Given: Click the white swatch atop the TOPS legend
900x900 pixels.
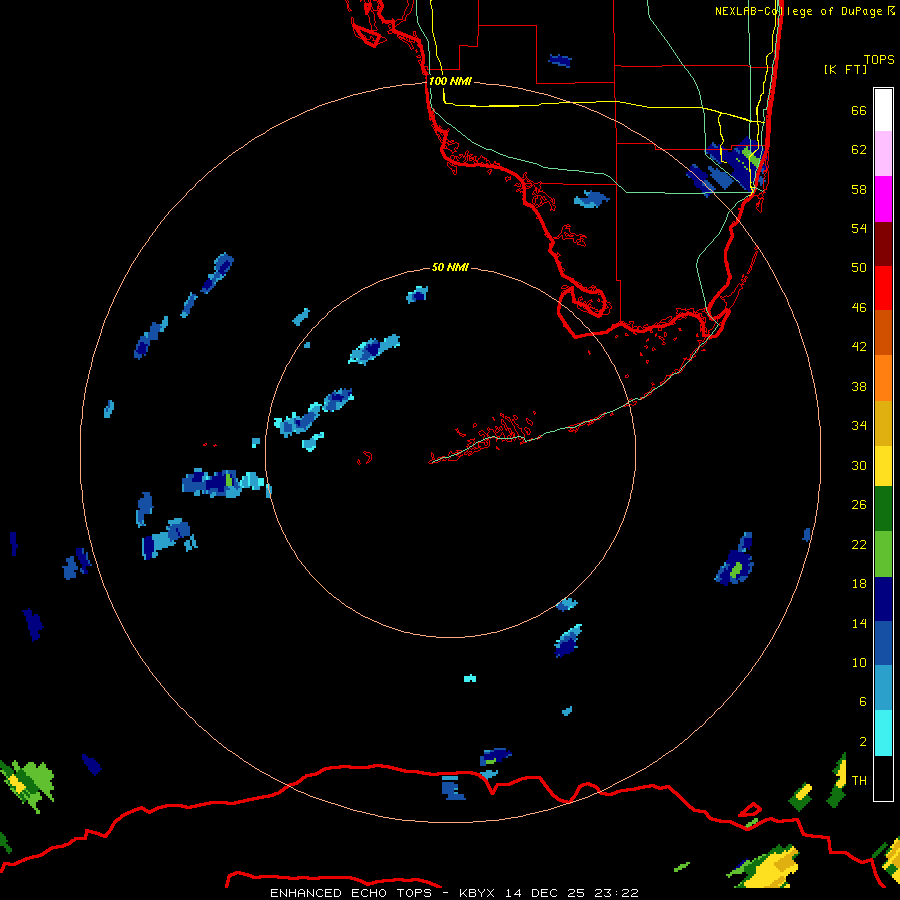Looking at the screenshot, I should 883,110.
